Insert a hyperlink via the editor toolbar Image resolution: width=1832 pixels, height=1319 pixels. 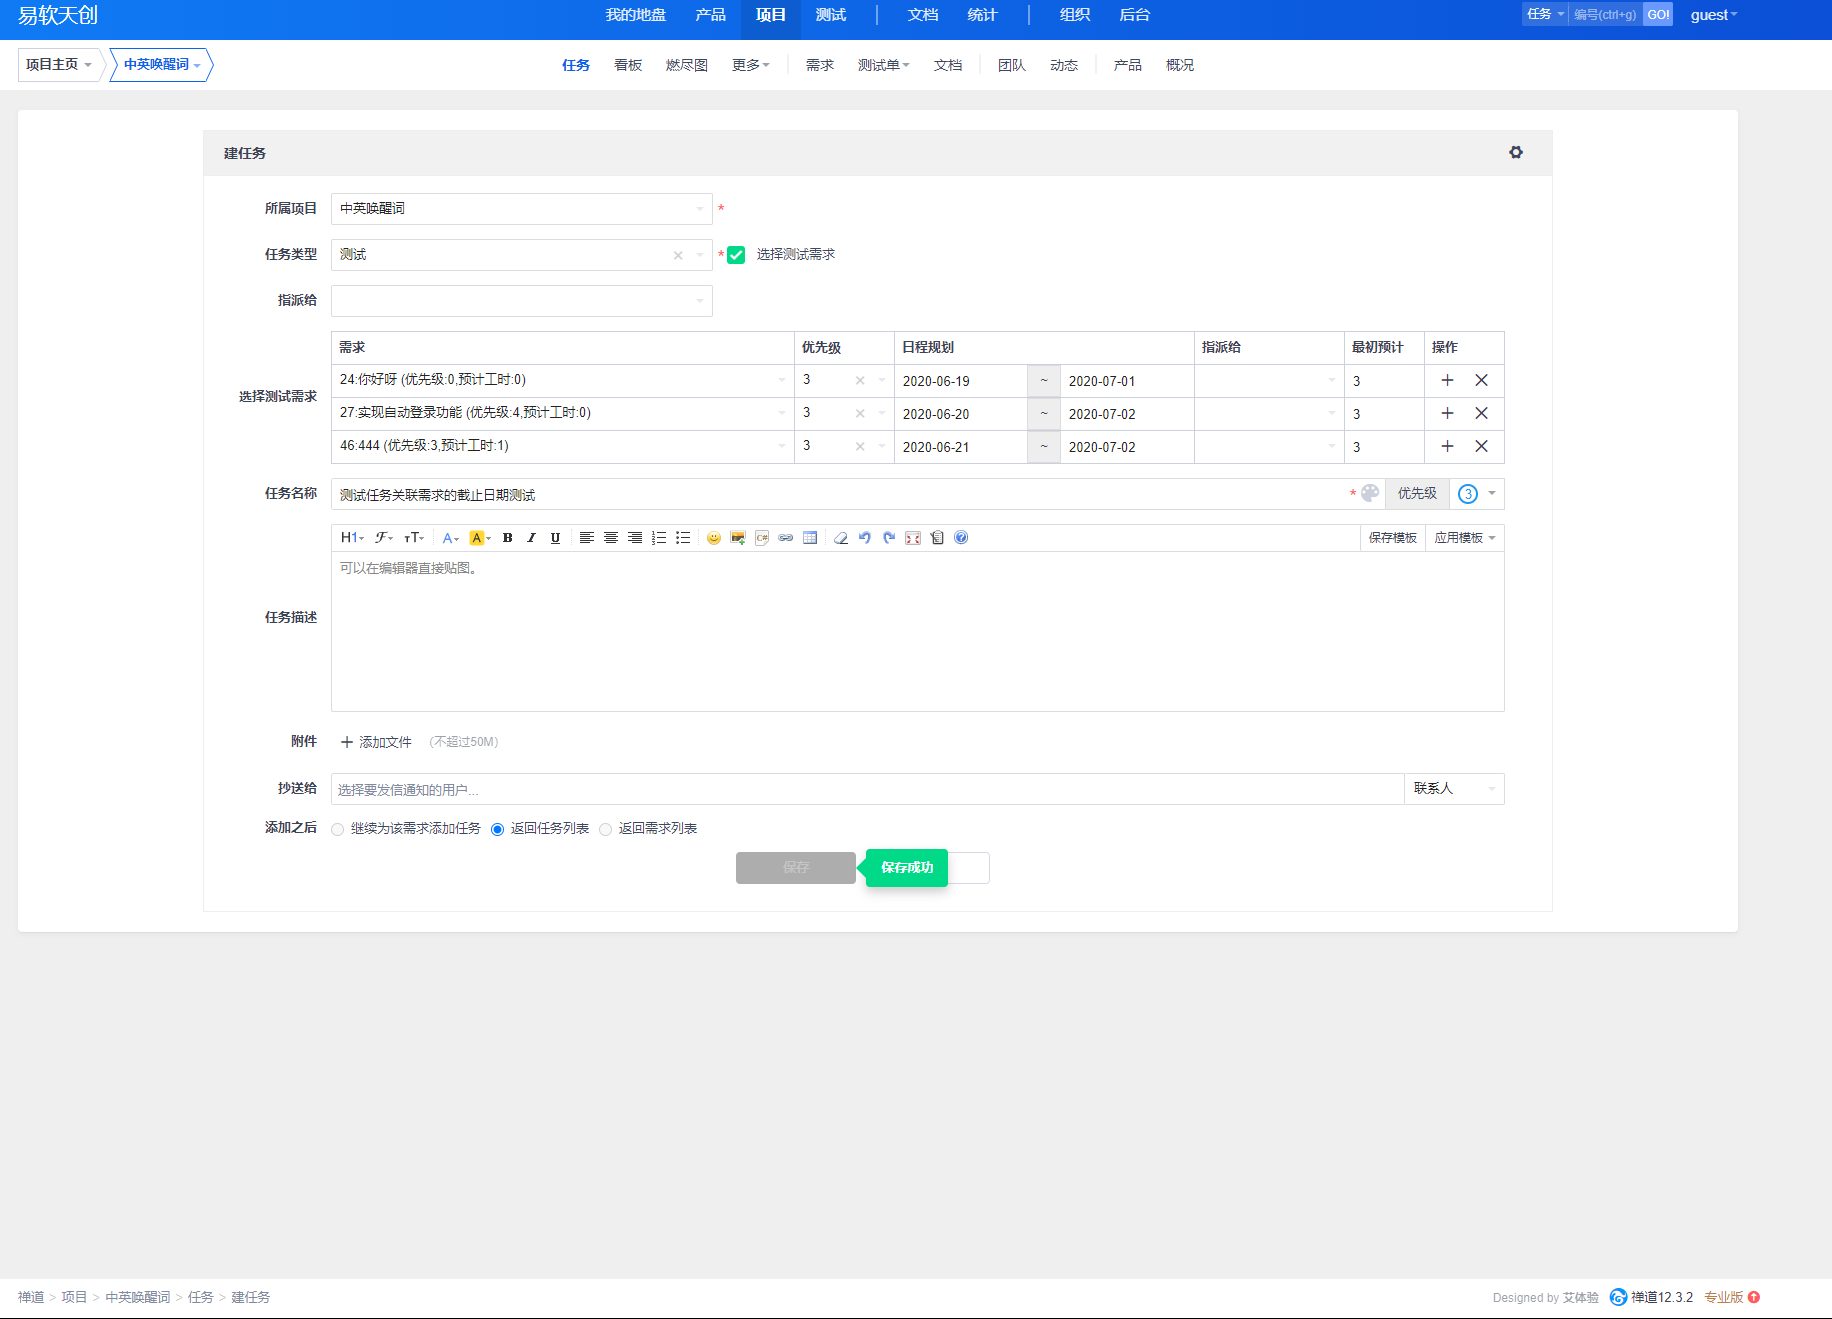pos(786,538)
